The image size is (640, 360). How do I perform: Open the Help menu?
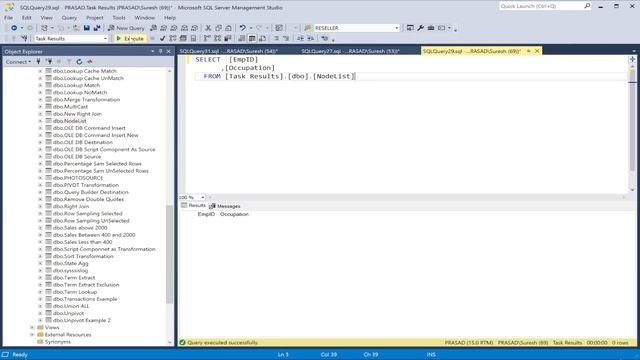(x=170, y=18)
